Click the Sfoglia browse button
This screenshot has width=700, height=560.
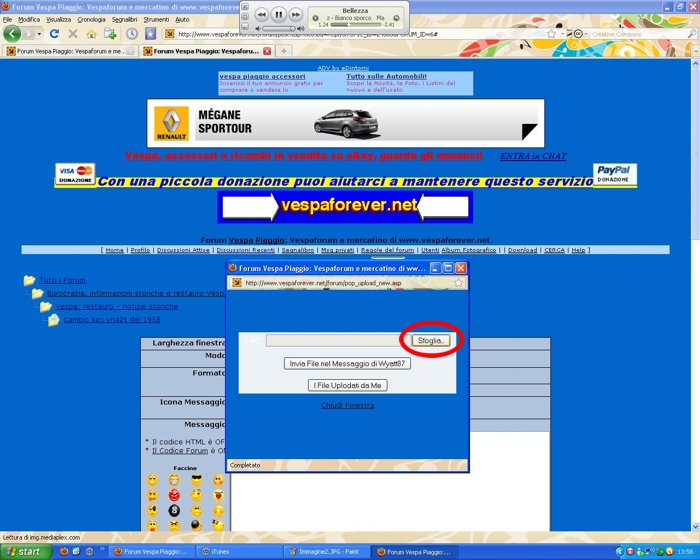point(430,340)
